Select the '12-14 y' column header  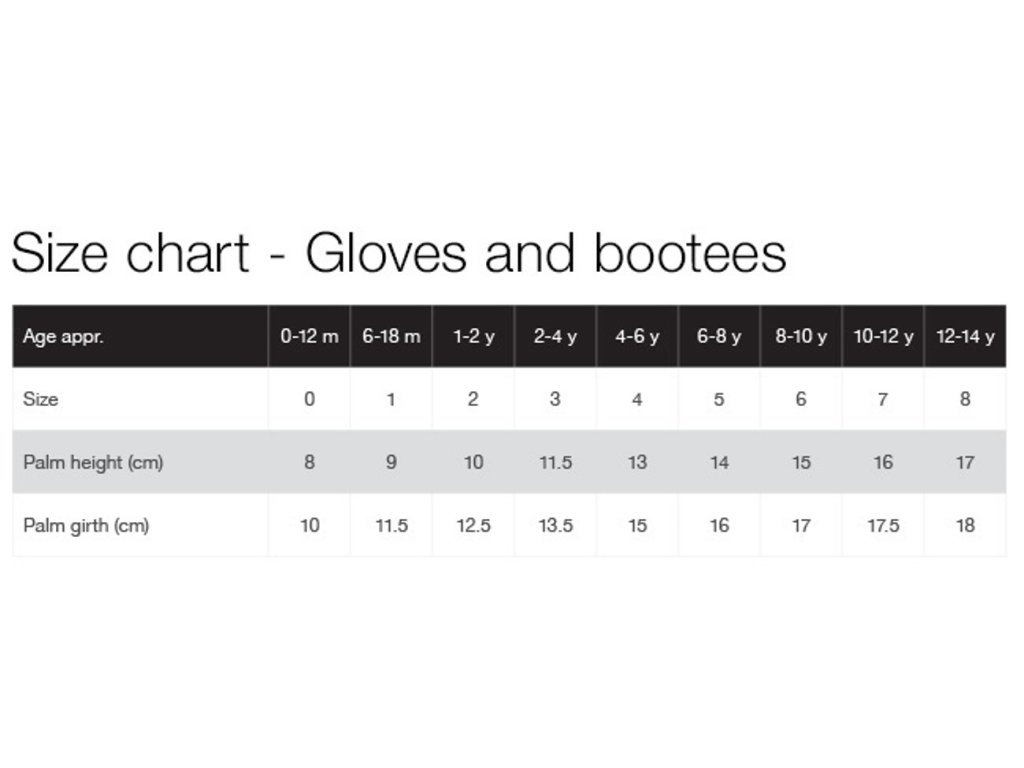[965, 337]
